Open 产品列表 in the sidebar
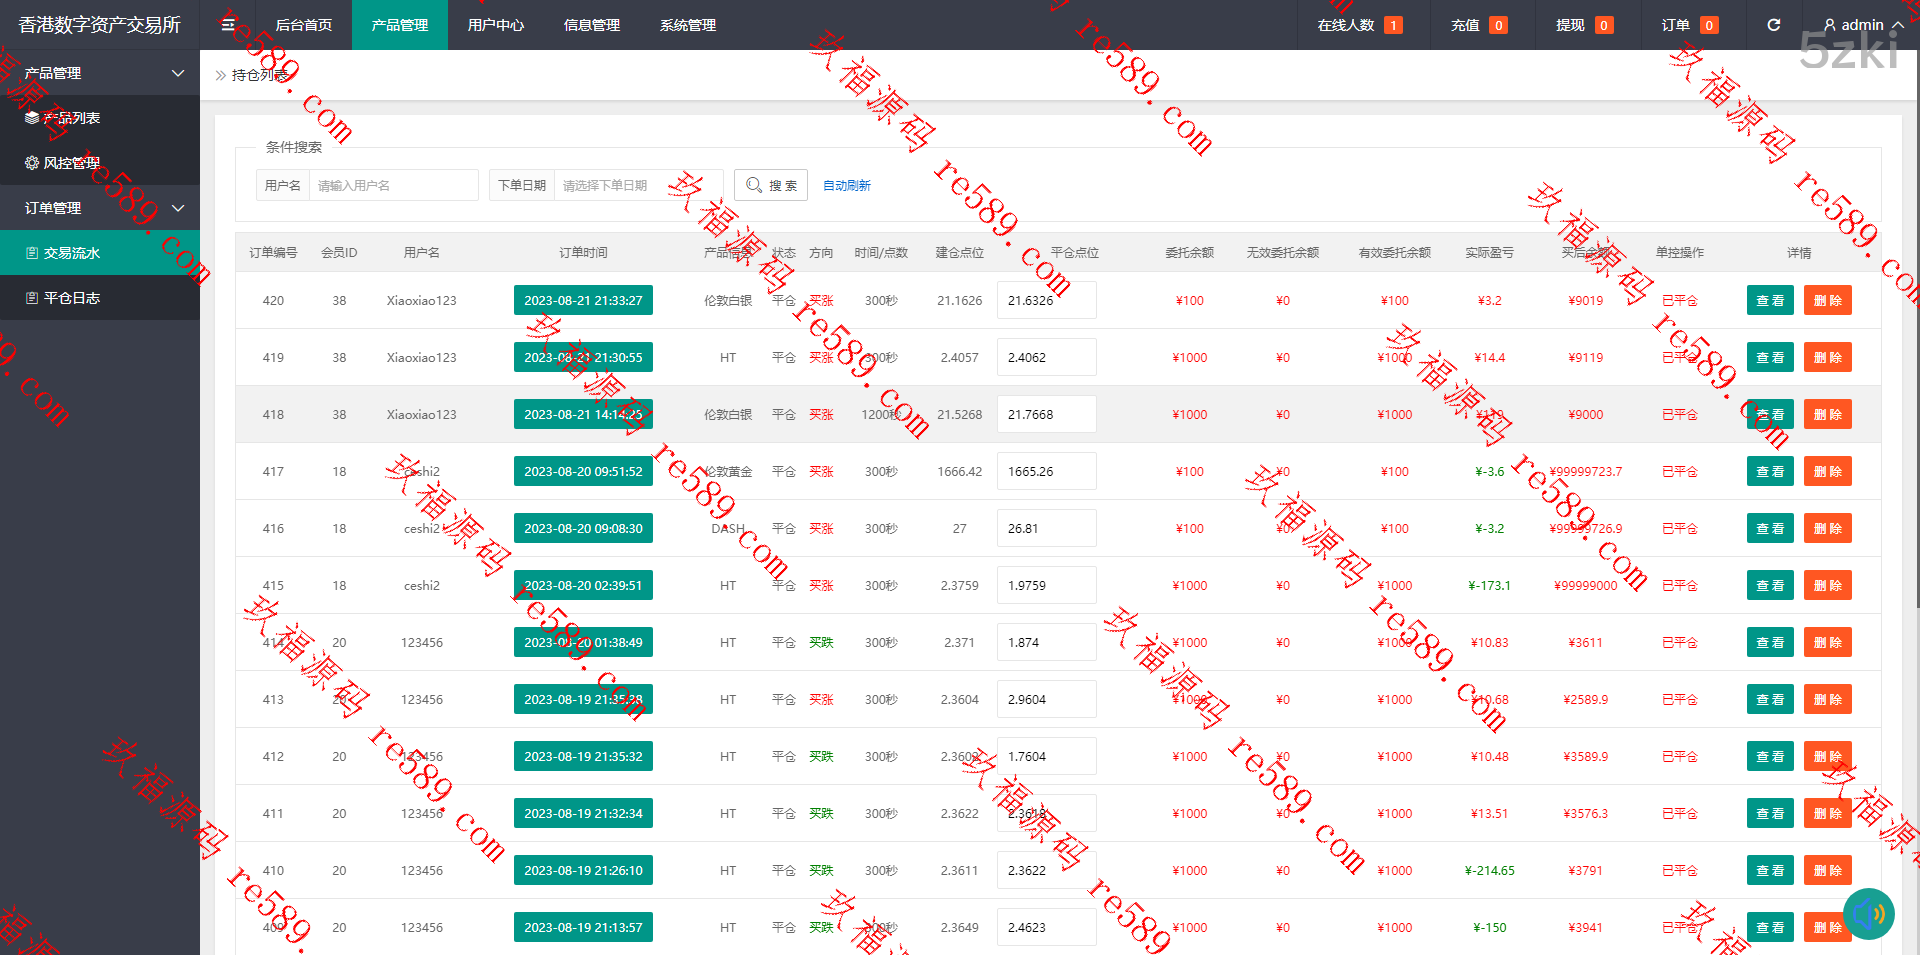The width and height of the screenshot is (1920, 955). [70, 118]
